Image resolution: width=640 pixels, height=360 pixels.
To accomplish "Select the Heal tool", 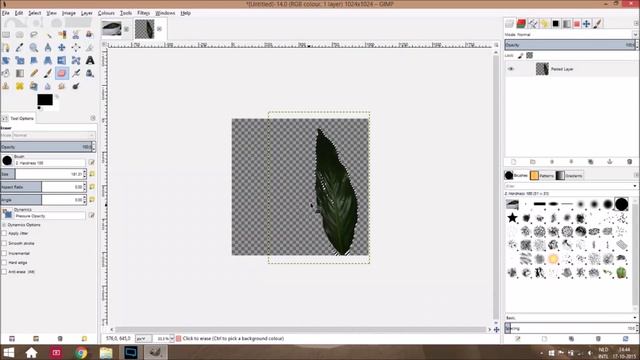I will tap(20, 86).
